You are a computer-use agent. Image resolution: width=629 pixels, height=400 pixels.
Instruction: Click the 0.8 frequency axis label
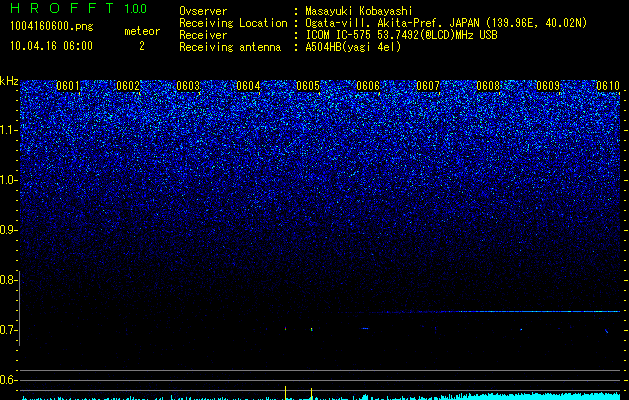point(8,280)
